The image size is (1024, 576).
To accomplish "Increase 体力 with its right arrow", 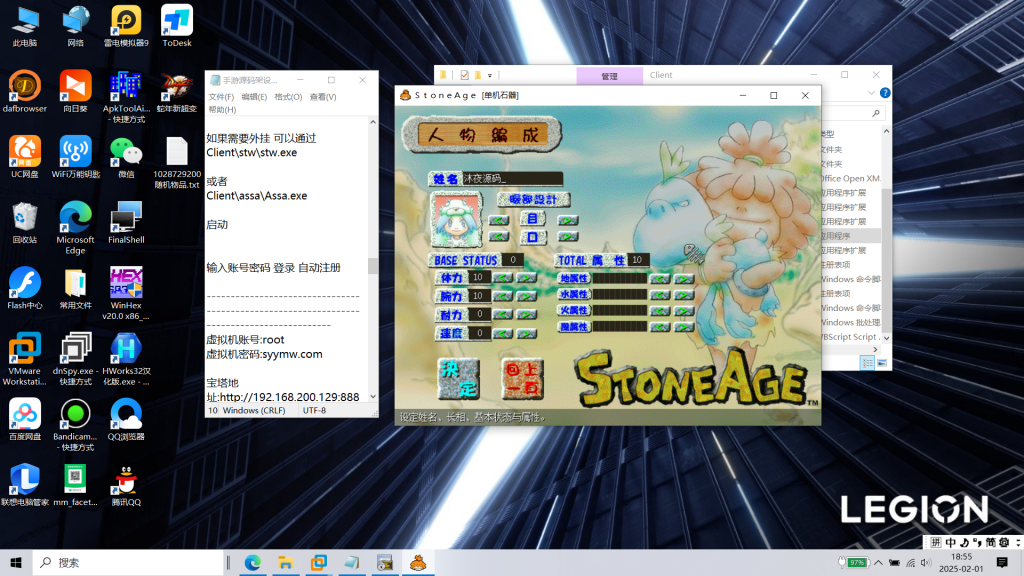I will pos(526,277).
